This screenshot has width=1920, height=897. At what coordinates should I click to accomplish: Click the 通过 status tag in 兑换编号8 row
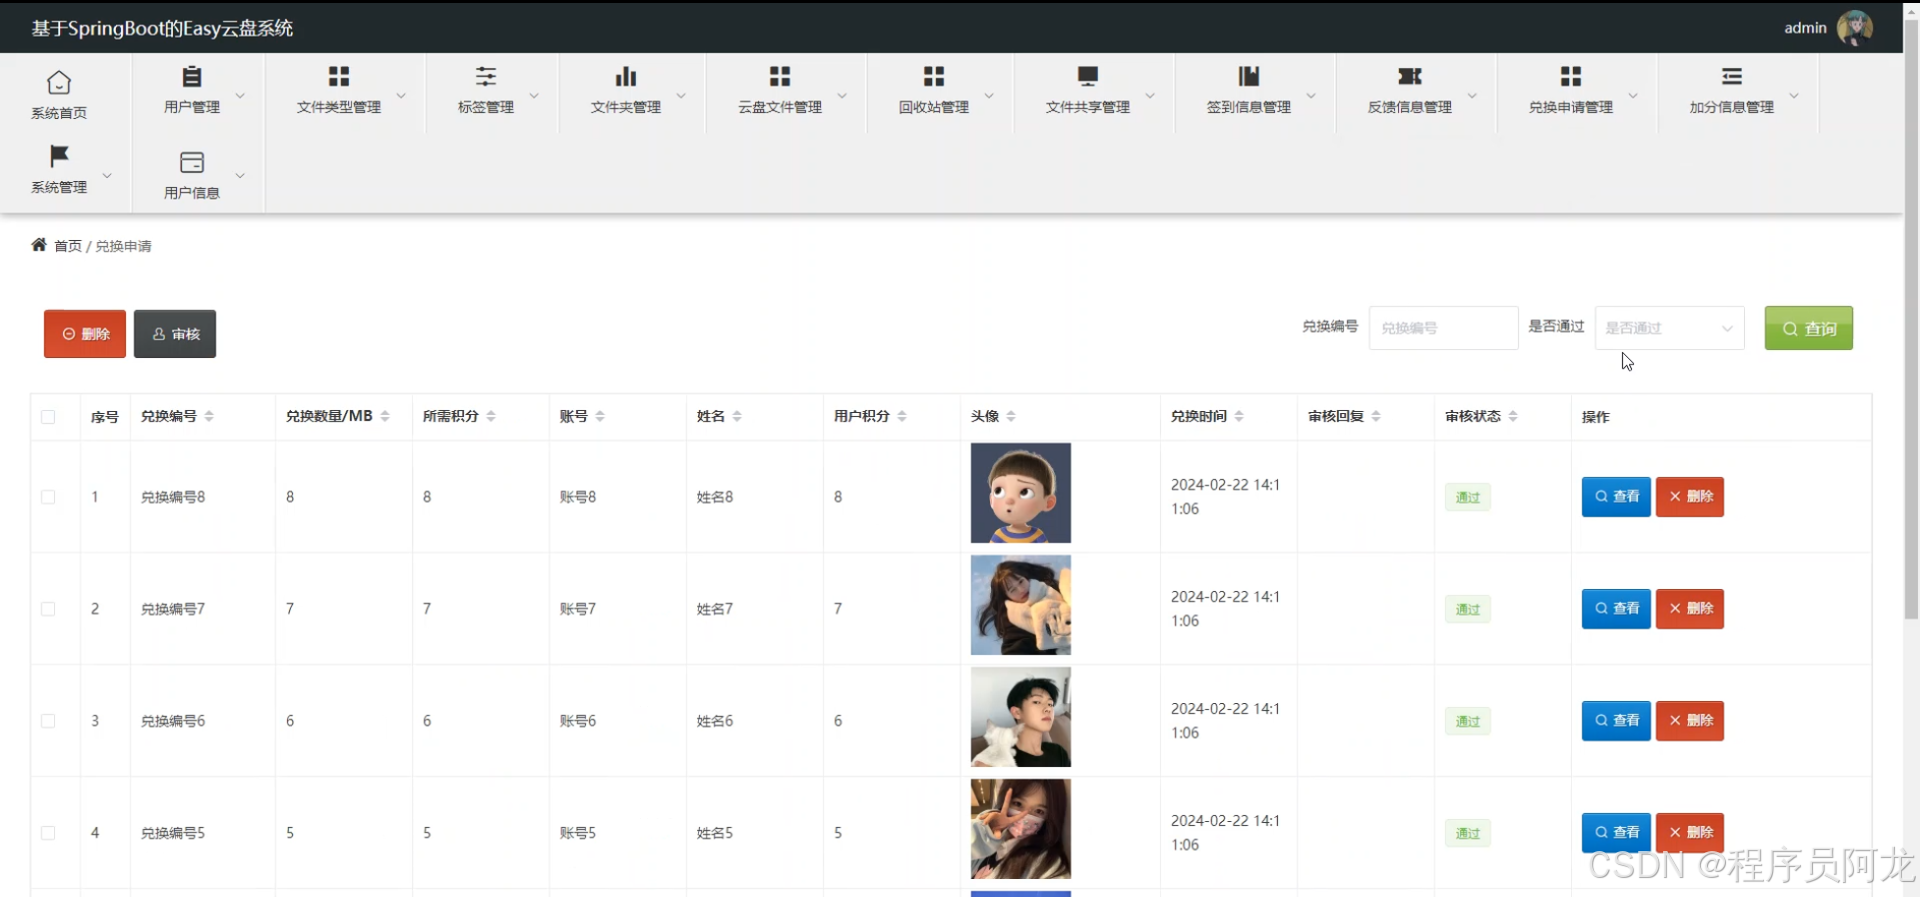pos(1468,497)
